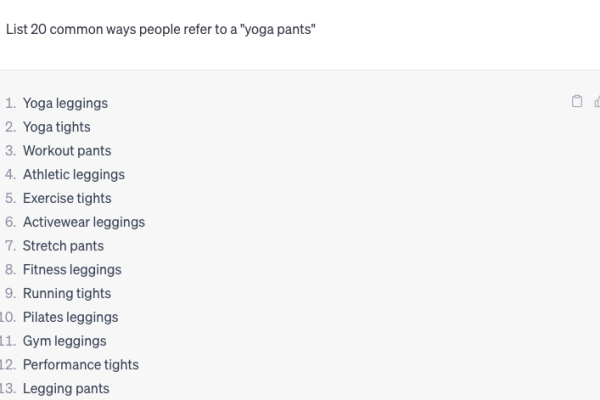The width and height of the screenshot is (600, 400).
Task: Click the number 1 list marker
Action: pos(10,103)
